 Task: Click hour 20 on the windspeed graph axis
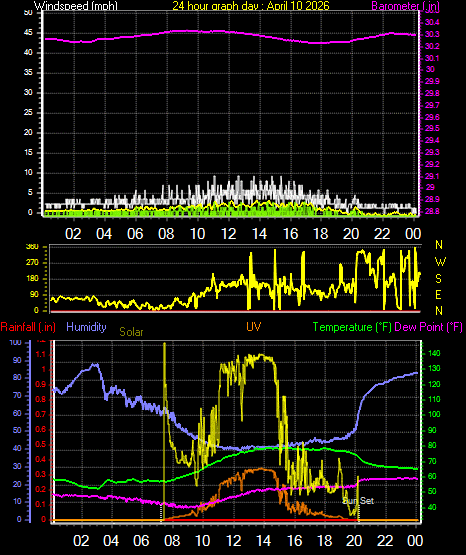pos(351,234)
